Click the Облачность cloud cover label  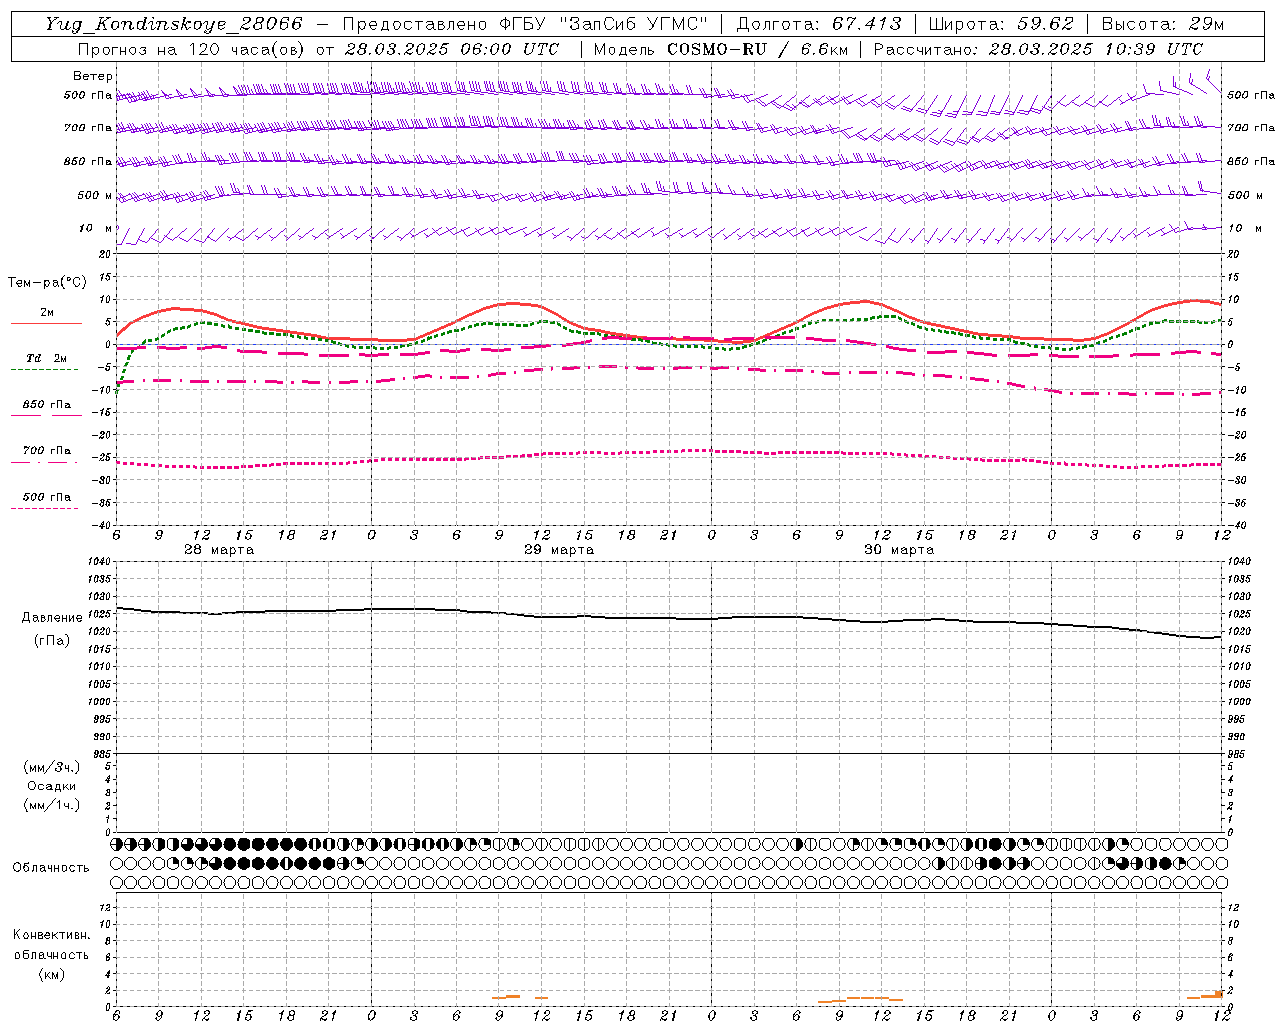[x=51, y=868]
